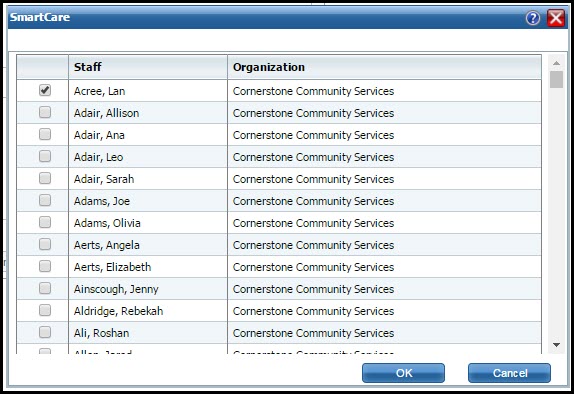Select the Adair, Ana checkbox
The image size is (574, 394).
coord(45,134)
